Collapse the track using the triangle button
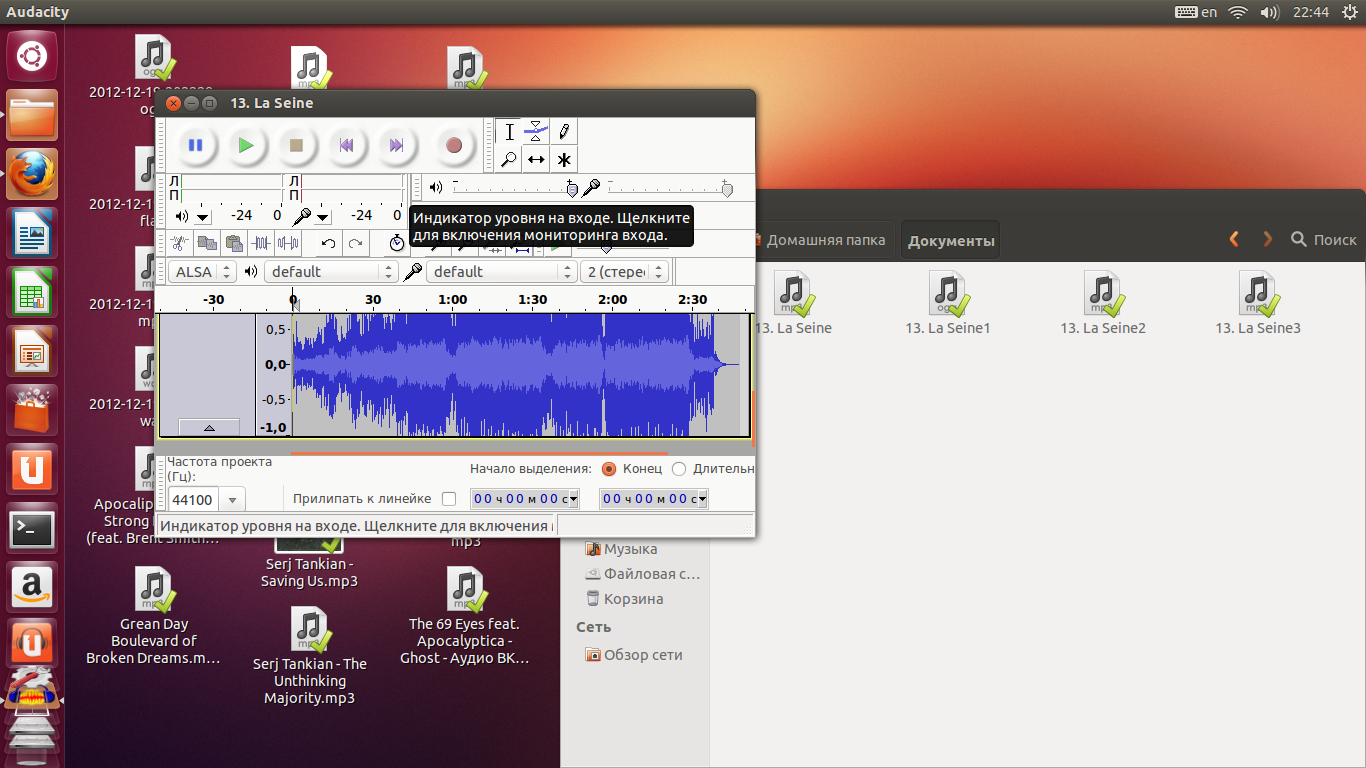This screenshot has height=768, width=1366. [209, 427]
